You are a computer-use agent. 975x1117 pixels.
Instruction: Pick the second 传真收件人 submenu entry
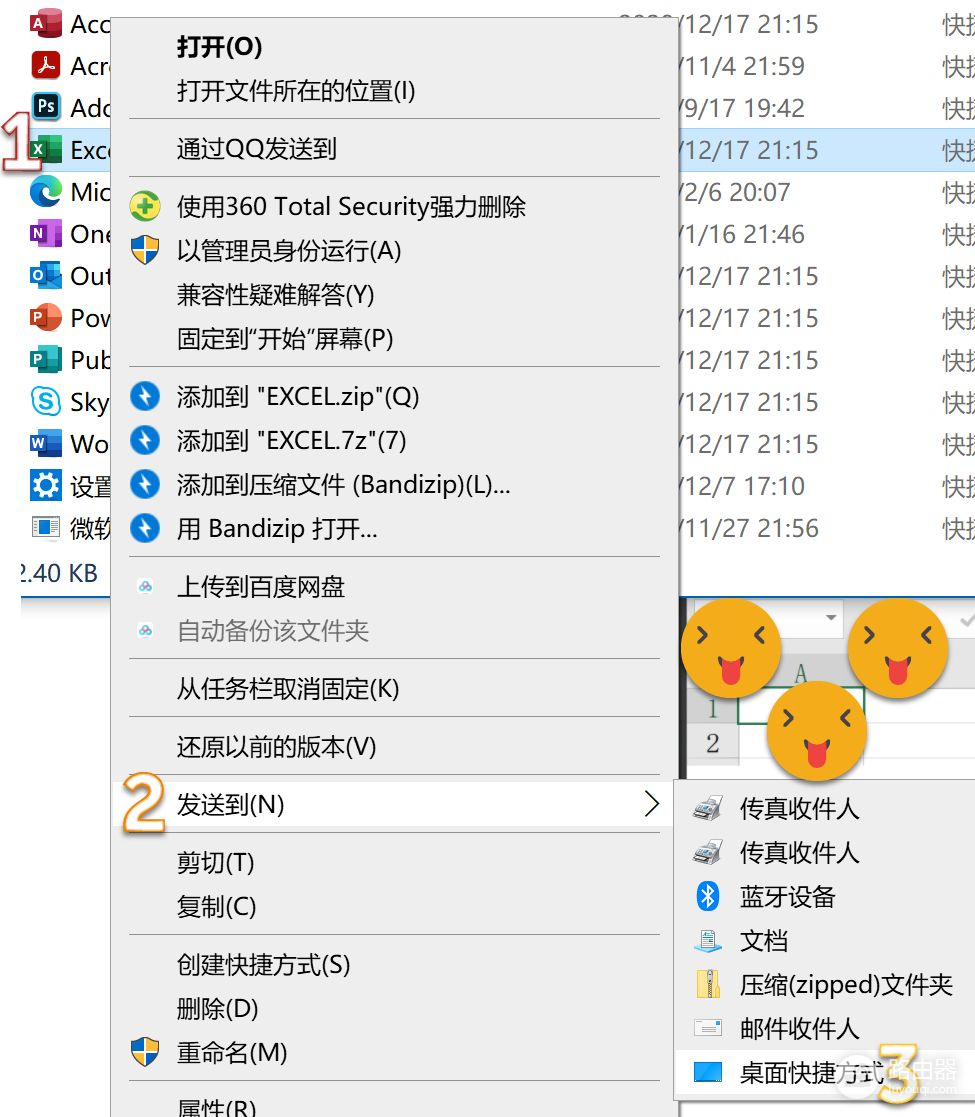click(799, 852)
